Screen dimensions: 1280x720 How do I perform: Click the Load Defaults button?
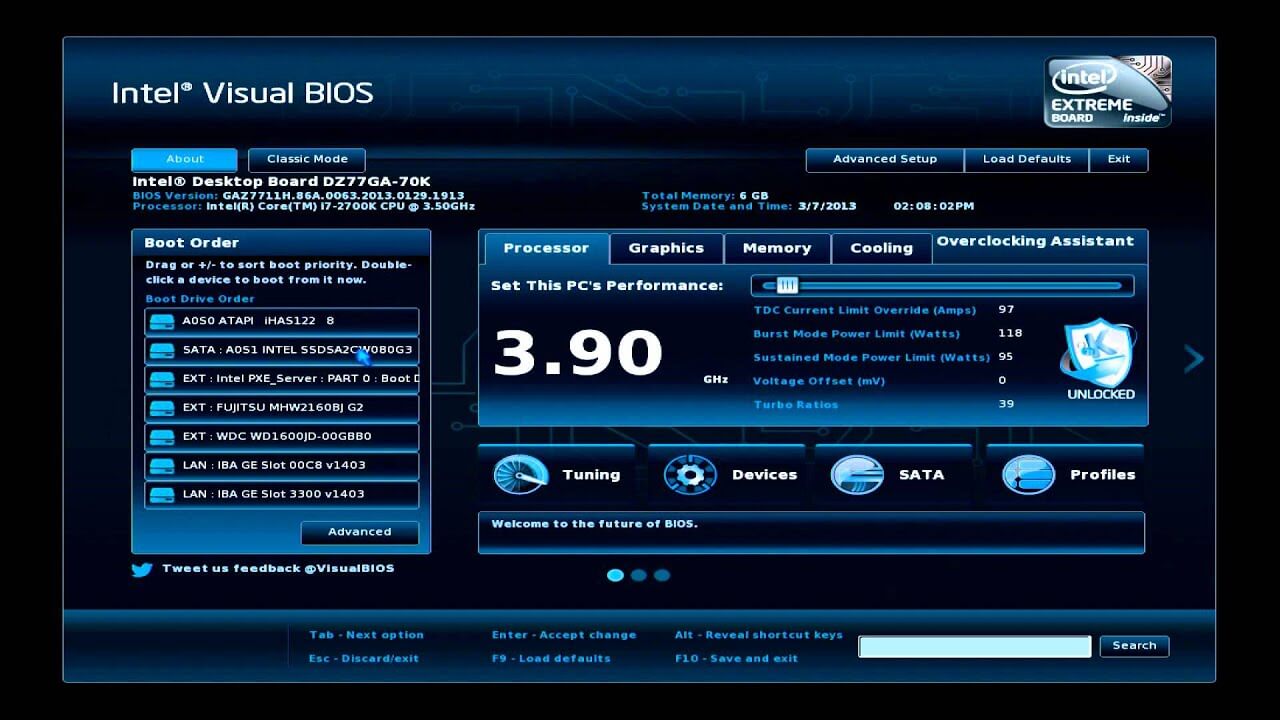click(1027, 159)
